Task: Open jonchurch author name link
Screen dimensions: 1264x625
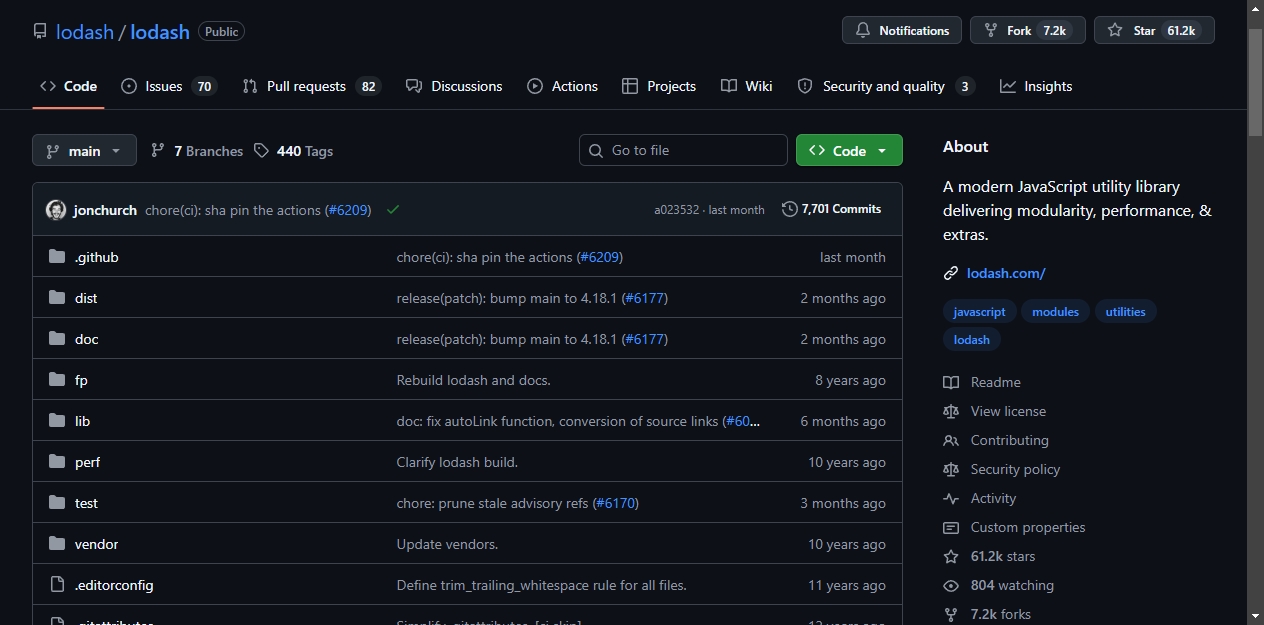Action: (x=105, y=210)
